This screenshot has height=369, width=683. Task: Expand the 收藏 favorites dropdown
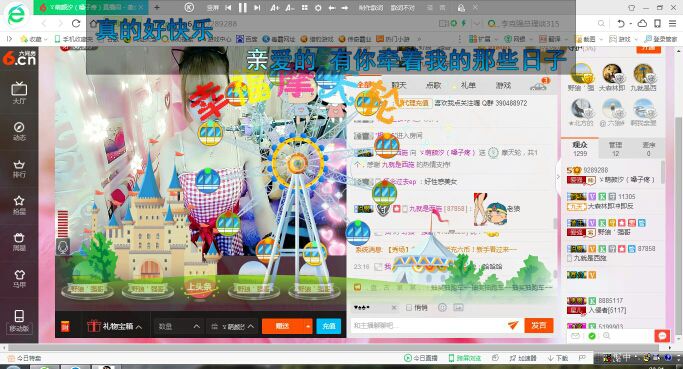(46, 39)
